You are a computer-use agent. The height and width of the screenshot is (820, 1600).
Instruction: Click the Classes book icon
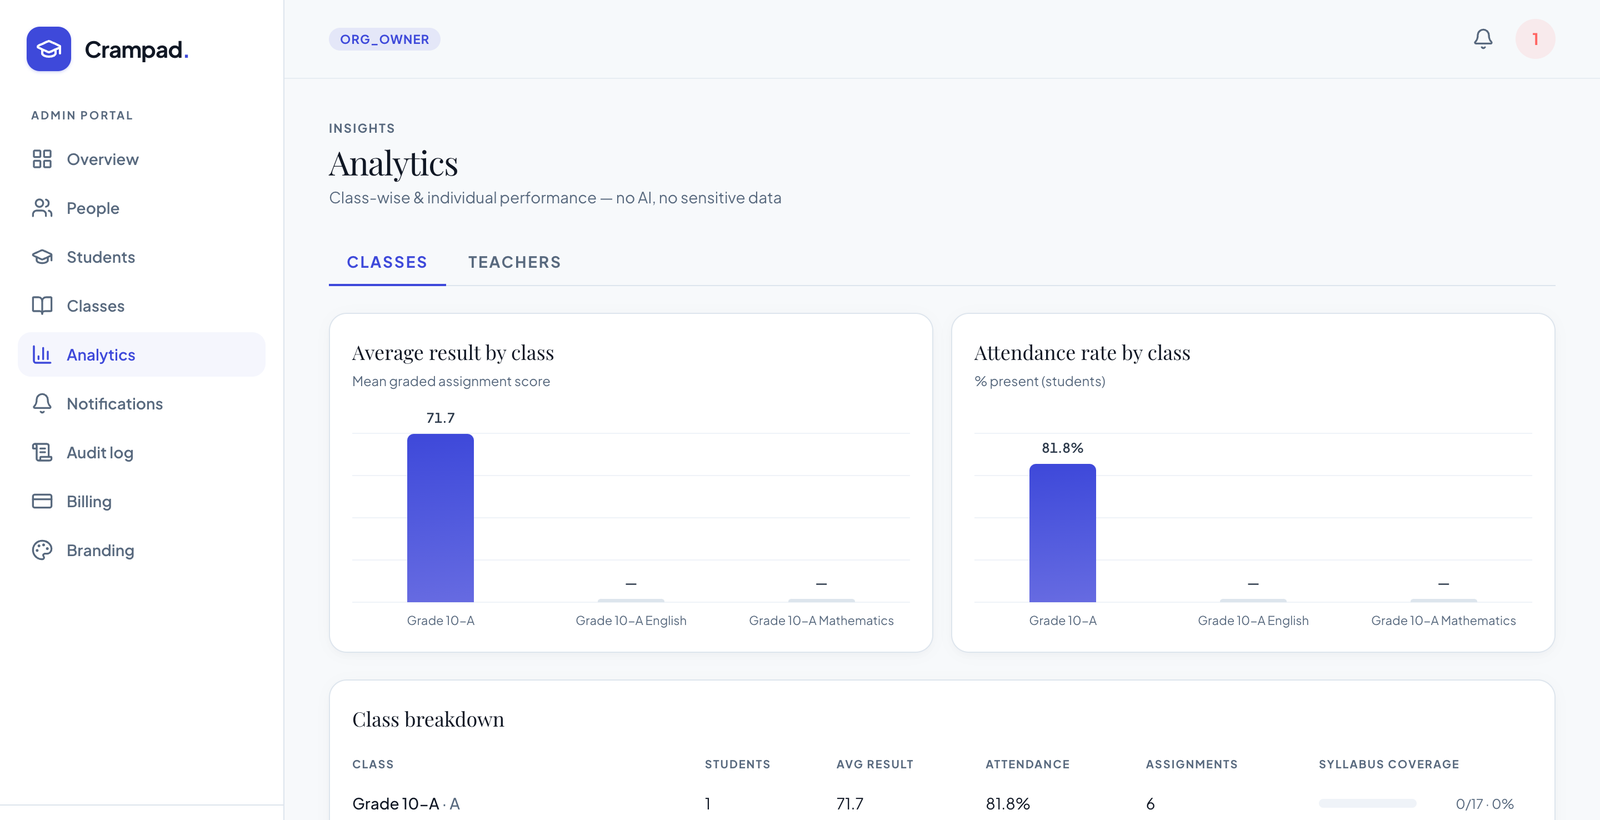pos(42,306)
